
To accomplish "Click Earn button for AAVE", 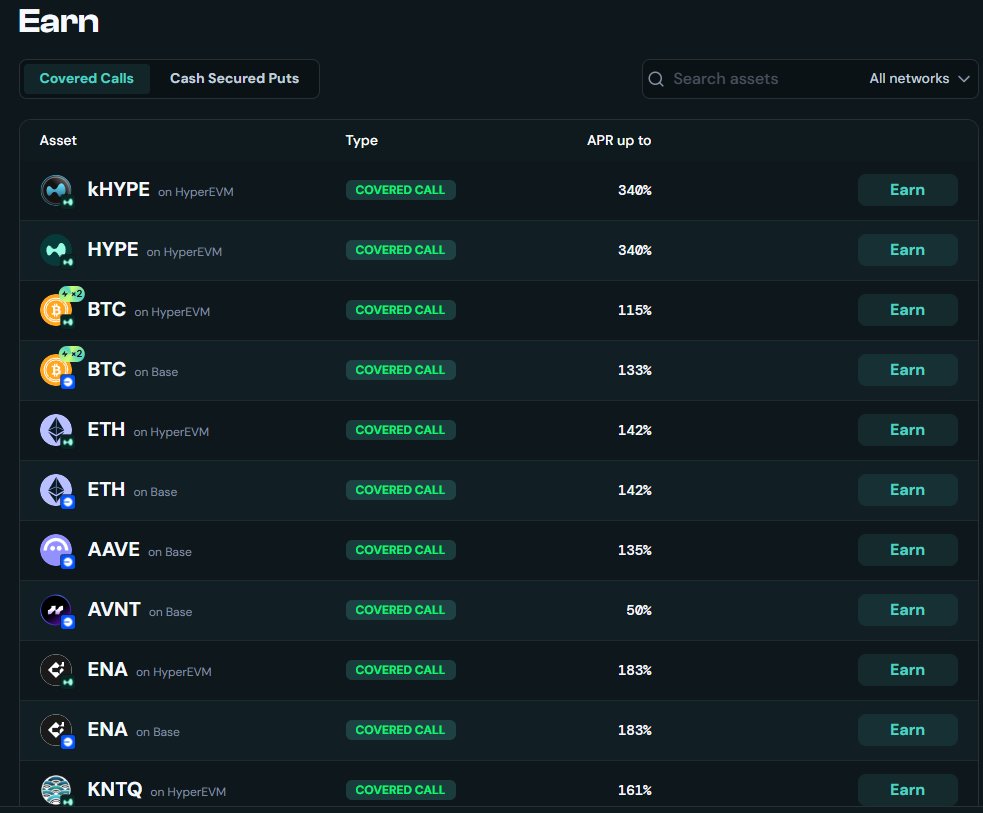I will [x=907, y=550].
